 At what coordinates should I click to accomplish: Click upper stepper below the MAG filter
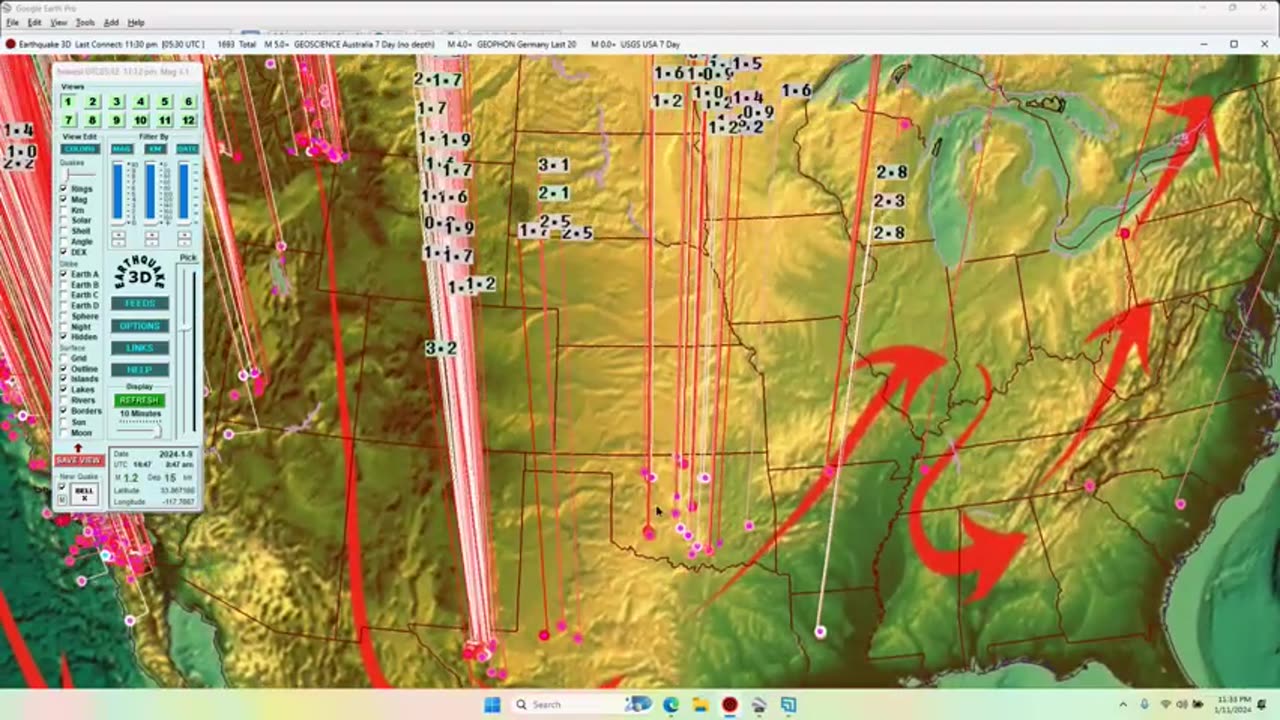tap(119, 234)
